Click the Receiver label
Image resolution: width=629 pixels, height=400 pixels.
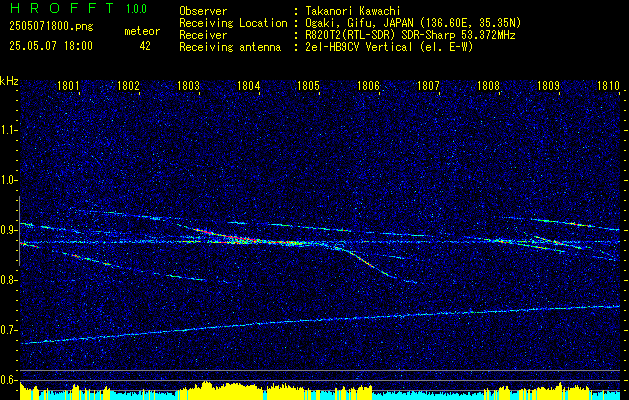pyautogui.click(x=203, y=35)
